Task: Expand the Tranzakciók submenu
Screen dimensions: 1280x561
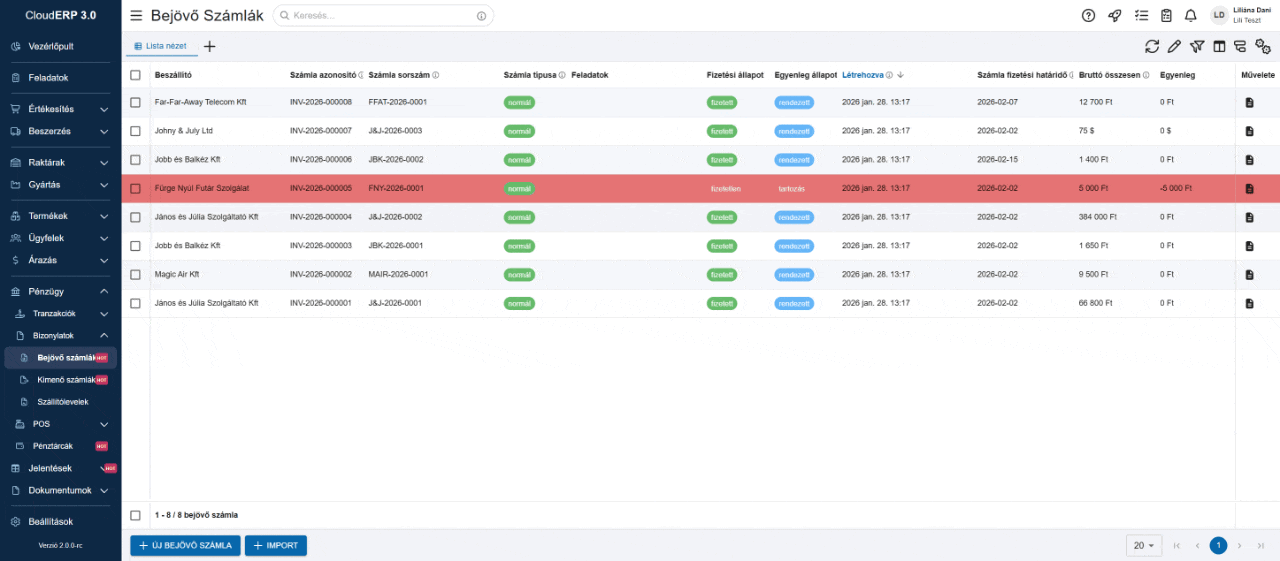Action: point(60,313)
